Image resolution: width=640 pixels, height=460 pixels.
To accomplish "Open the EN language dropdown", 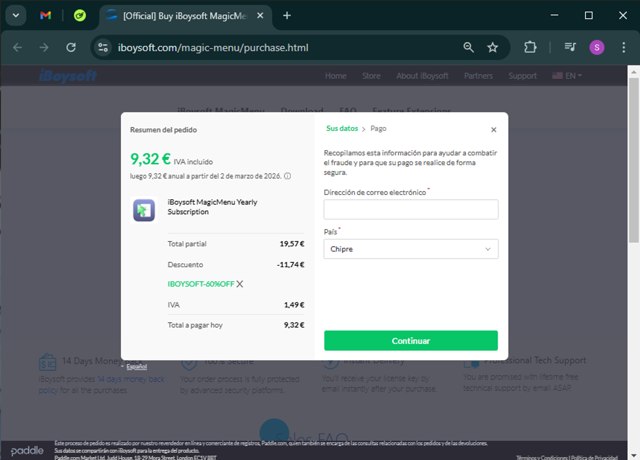I will point(567,76).
